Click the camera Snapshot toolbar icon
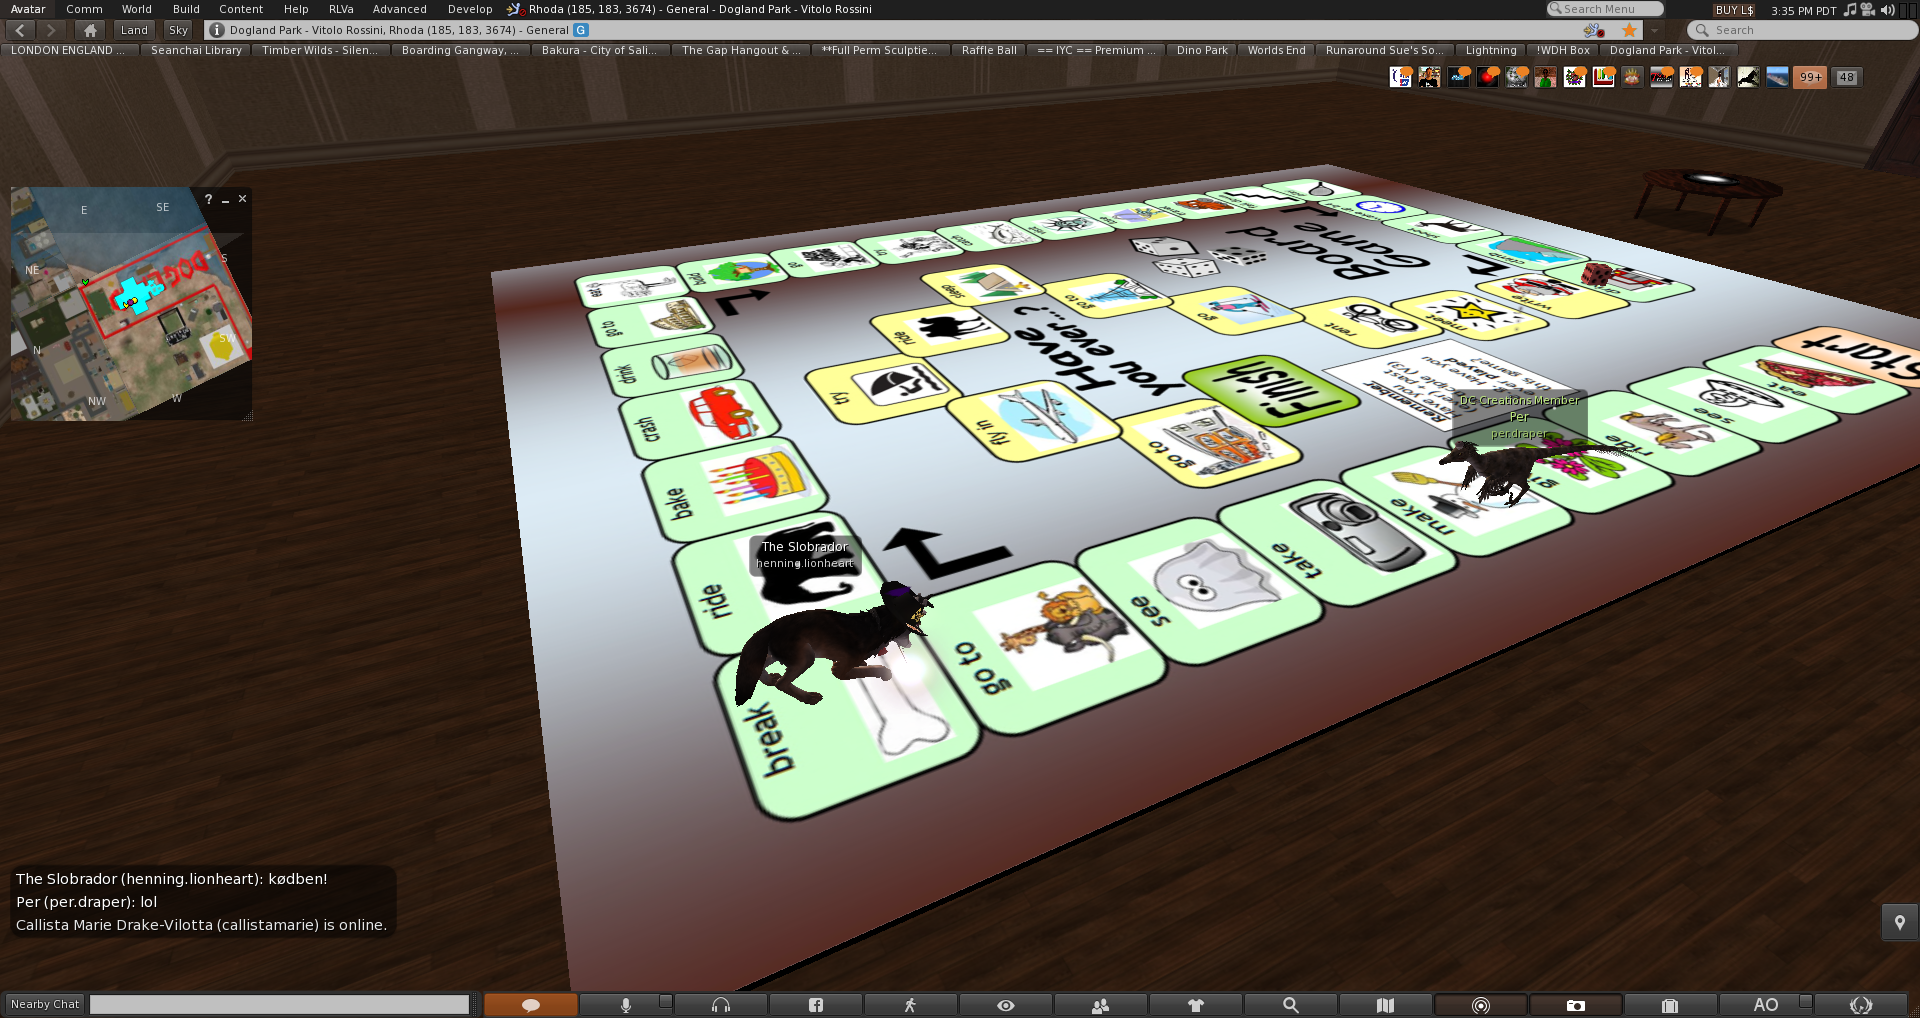Viewport: 1920px width, 1018px height. click(1575, 1005)
